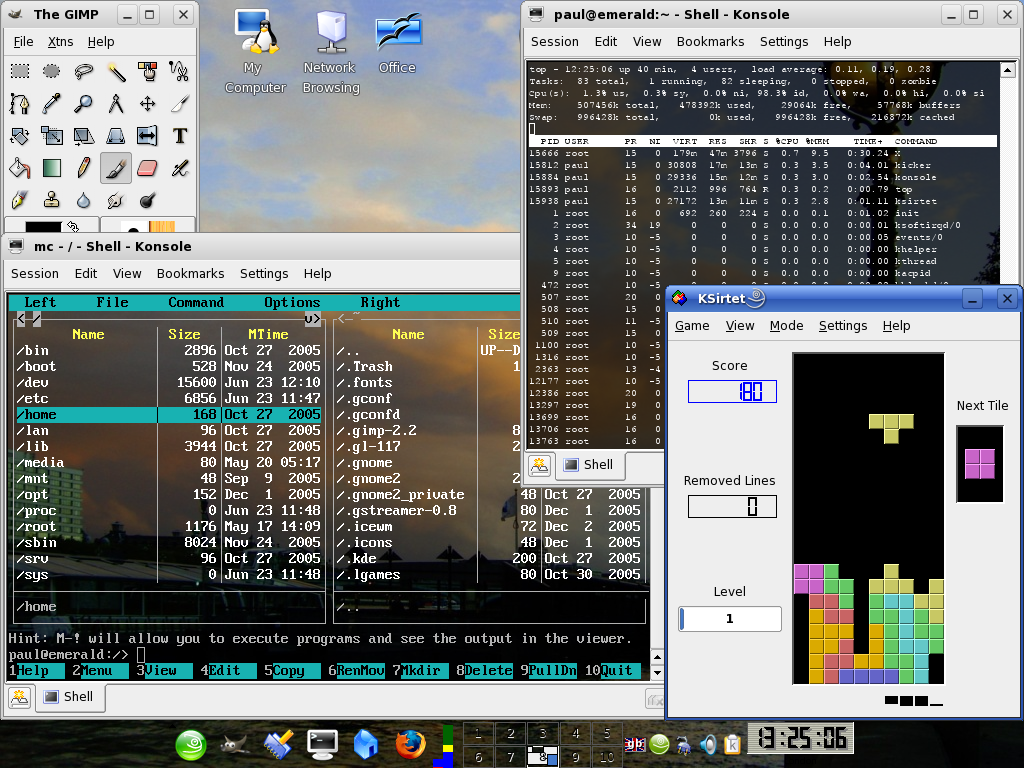Select the Text tool in GIMP
Image resolution: width=1024 pixels, height=768 pixels.
[x=180, y=136]
